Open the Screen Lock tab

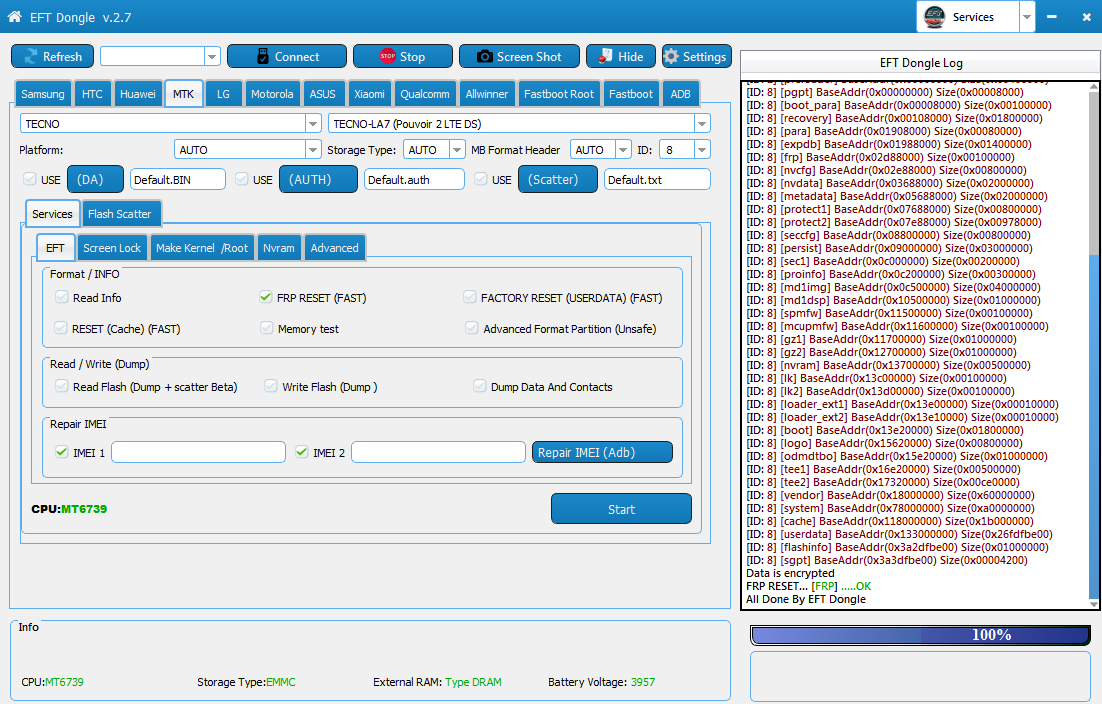pyautogui.click(x=112, y=247)
